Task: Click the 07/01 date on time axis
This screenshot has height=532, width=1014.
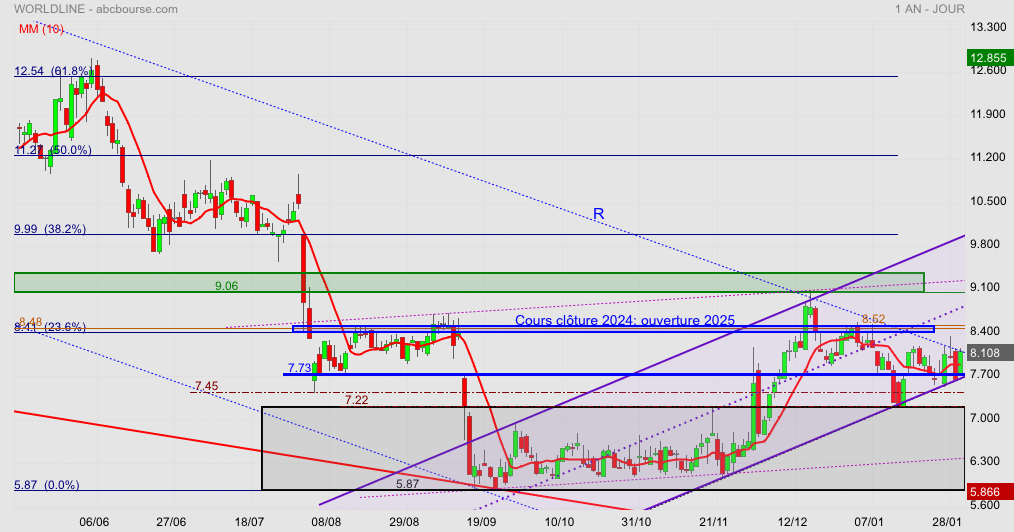Action: coord(869,522)
